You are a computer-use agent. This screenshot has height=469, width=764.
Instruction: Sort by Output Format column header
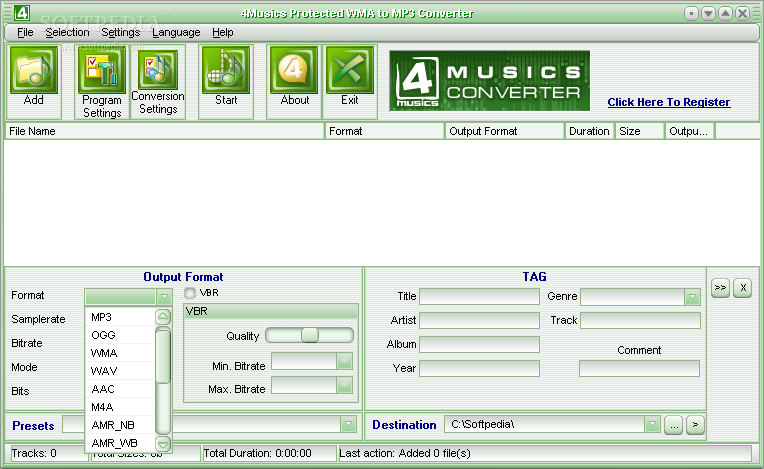point(504,131)
